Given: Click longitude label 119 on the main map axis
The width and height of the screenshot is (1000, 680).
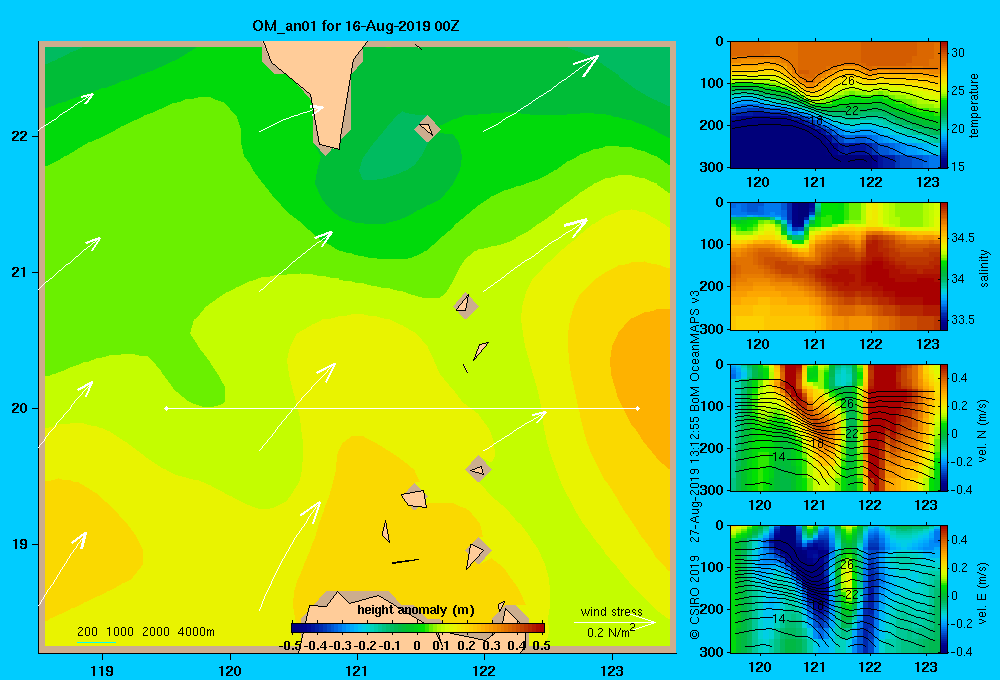Looking at the screenshot, I should [102, 670].
